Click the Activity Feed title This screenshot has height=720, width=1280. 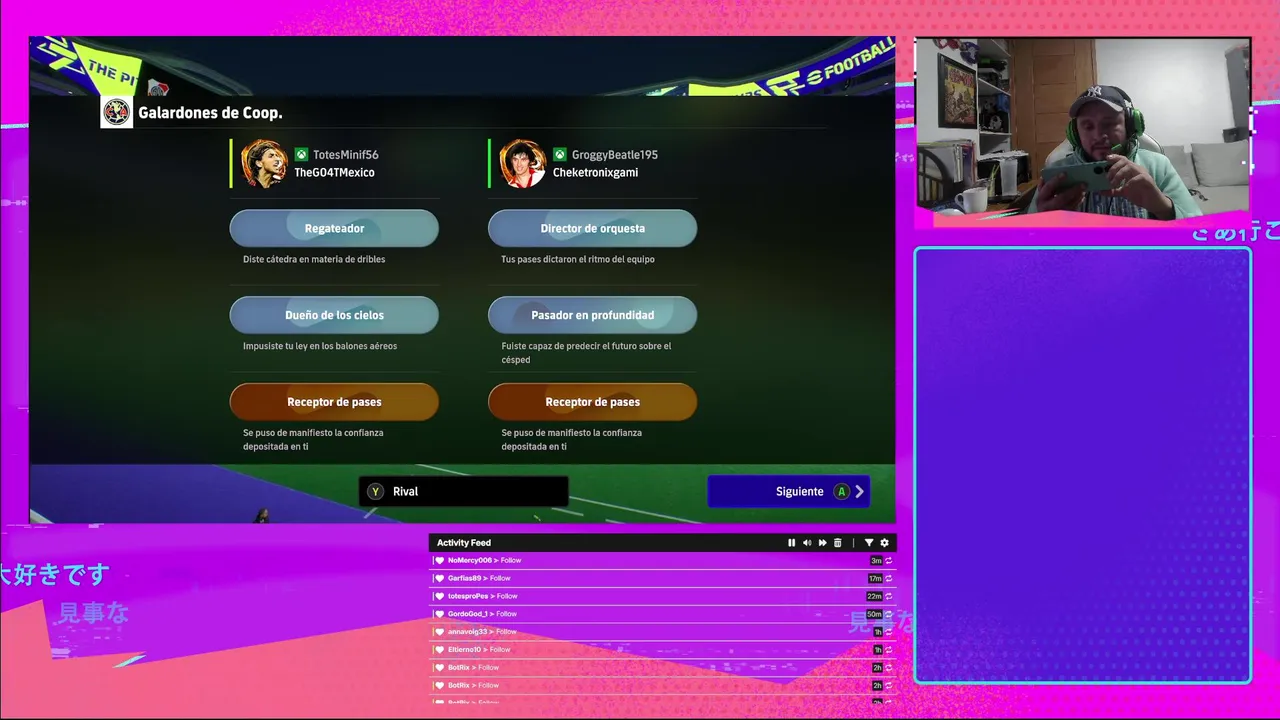click(x=463, y=543)
